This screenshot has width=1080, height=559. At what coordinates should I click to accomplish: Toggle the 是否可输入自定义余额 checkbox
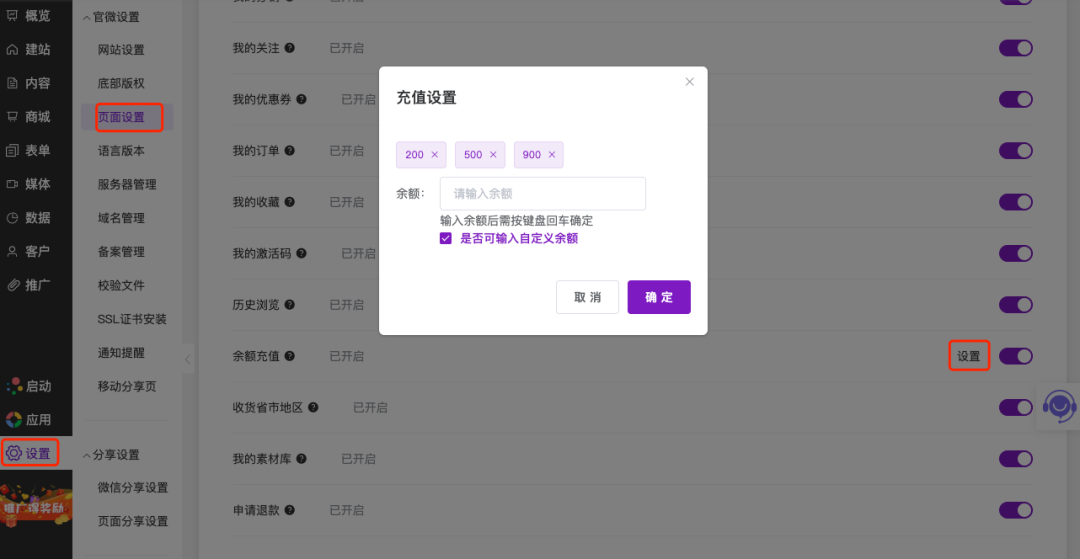tap(446, 239)
